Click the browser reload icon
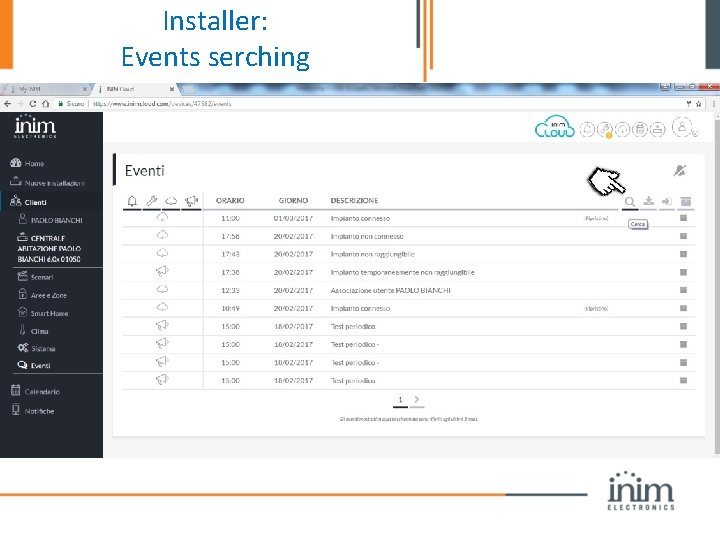 tap(33, 104)
